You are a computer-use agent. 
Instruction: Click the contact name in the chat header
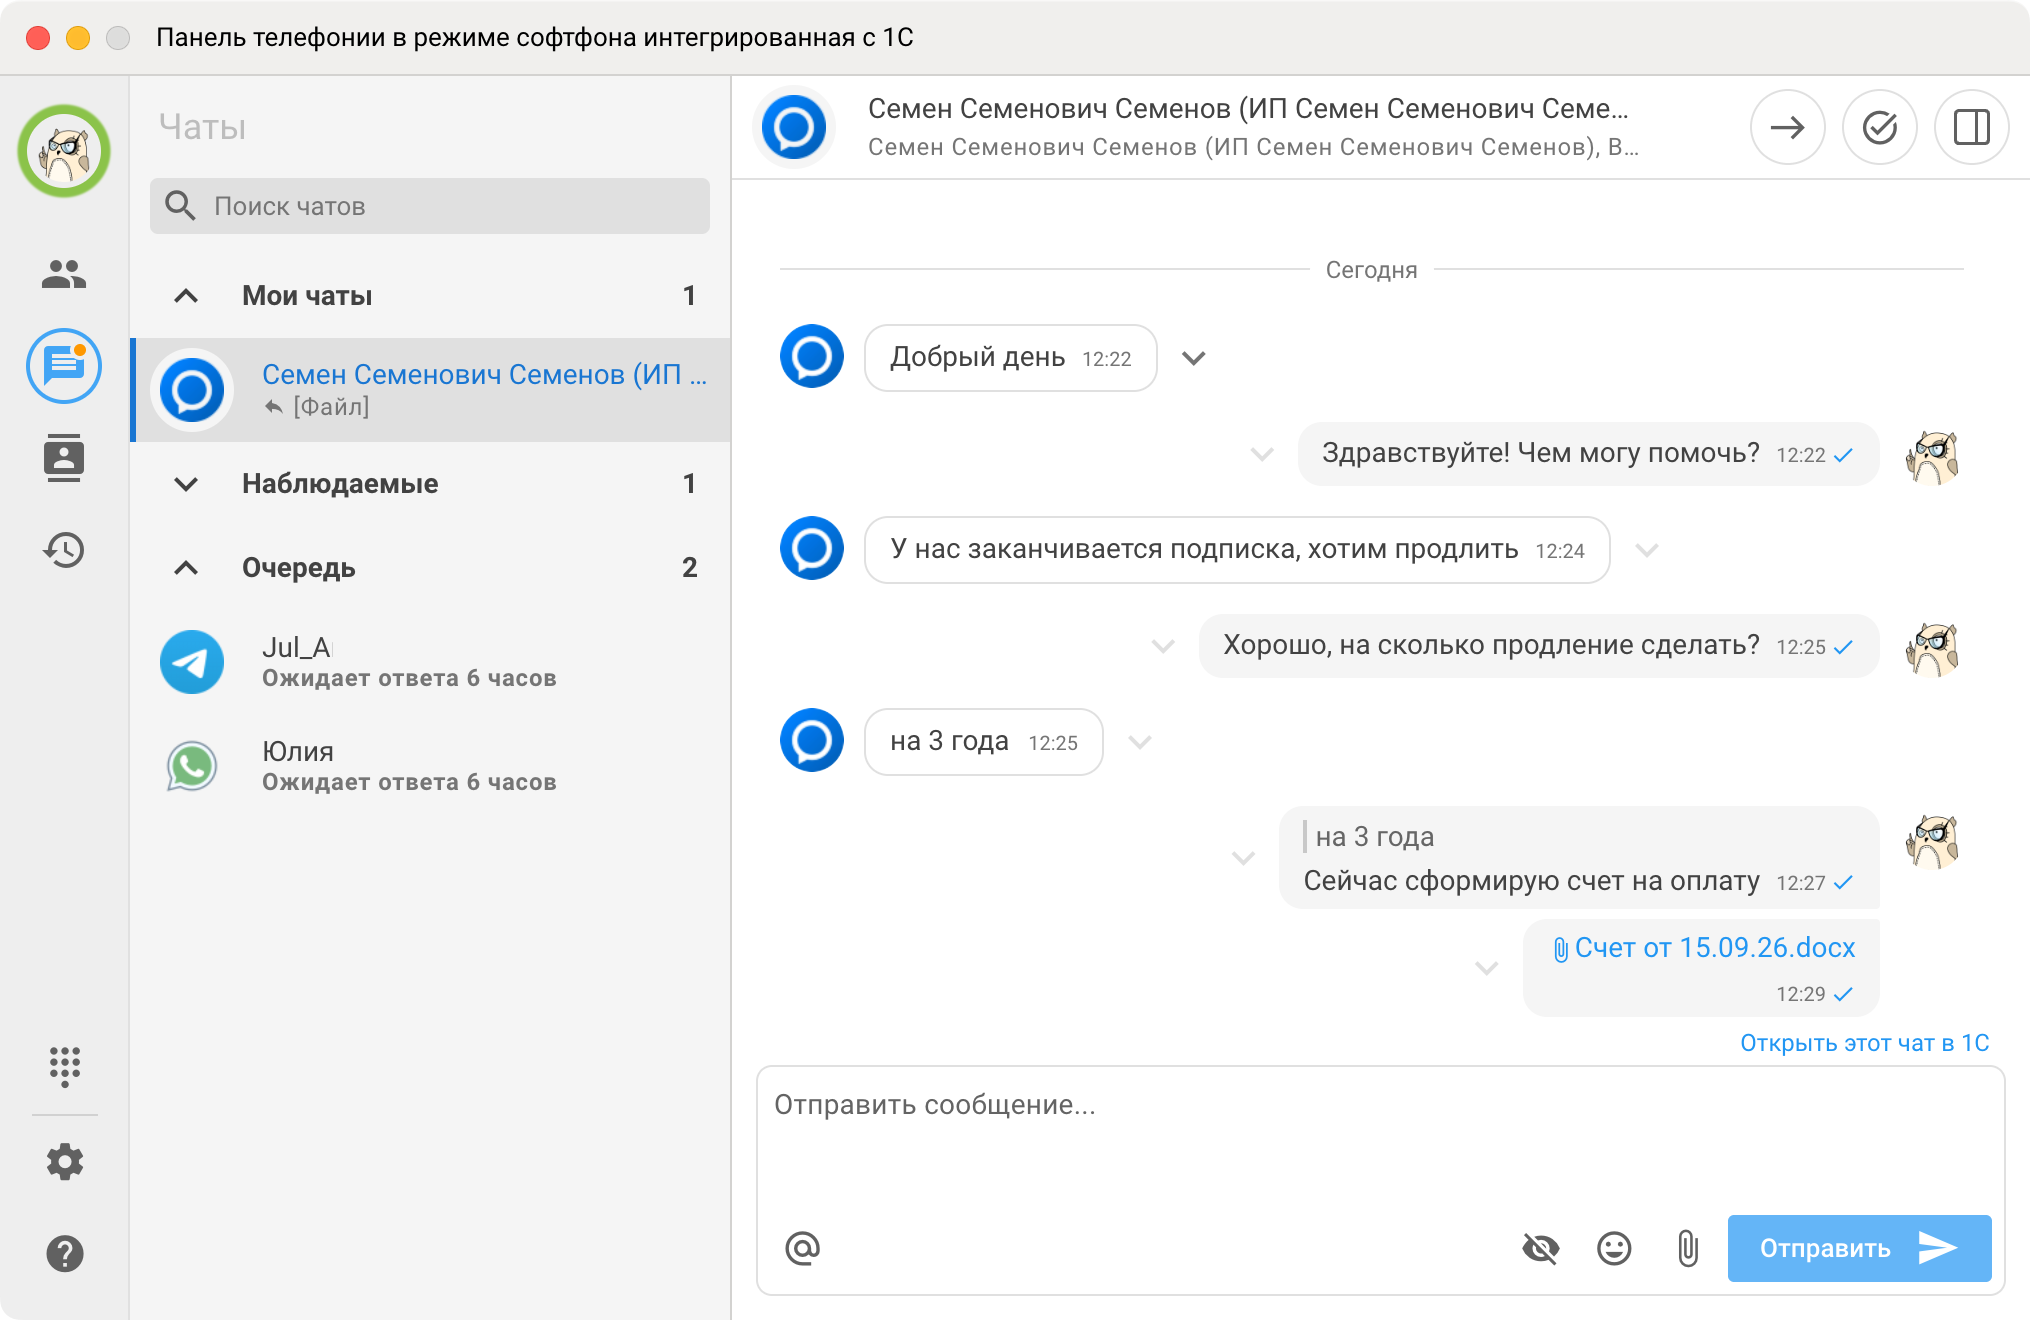pyautogui.click(x=1248, y=108)
